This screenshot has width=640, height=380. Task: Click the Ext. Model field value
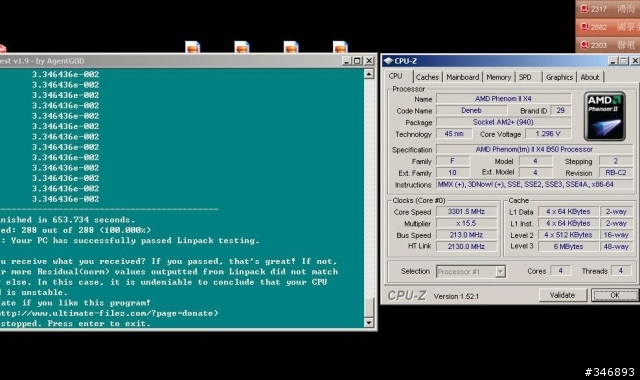coord(536,173)
